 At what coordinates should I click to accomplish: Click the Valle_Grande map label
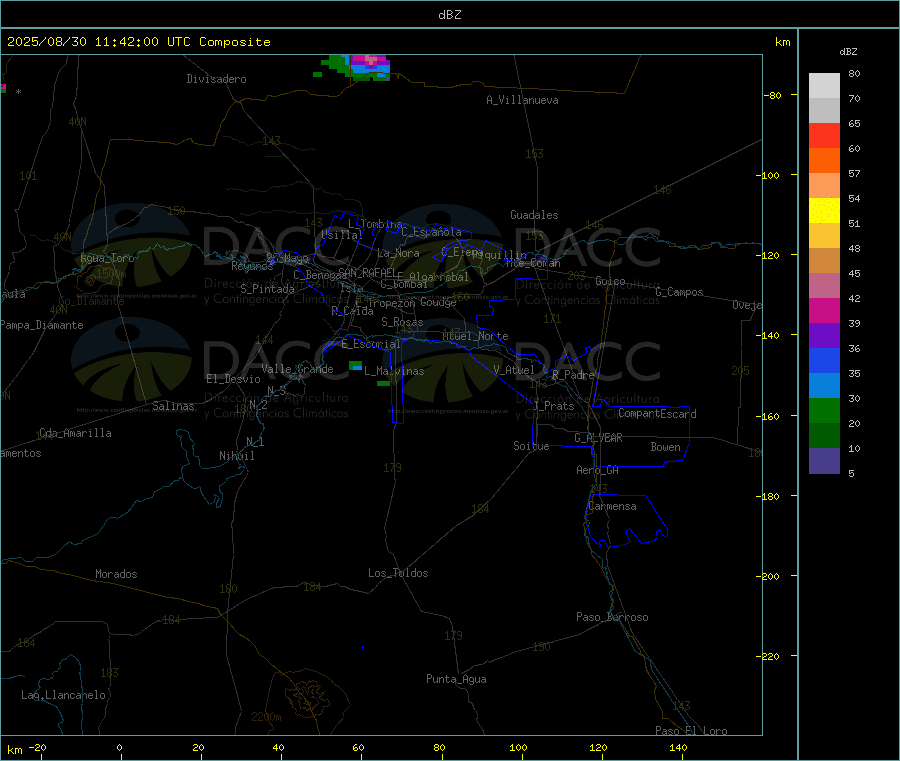click(x=297, y=369)
